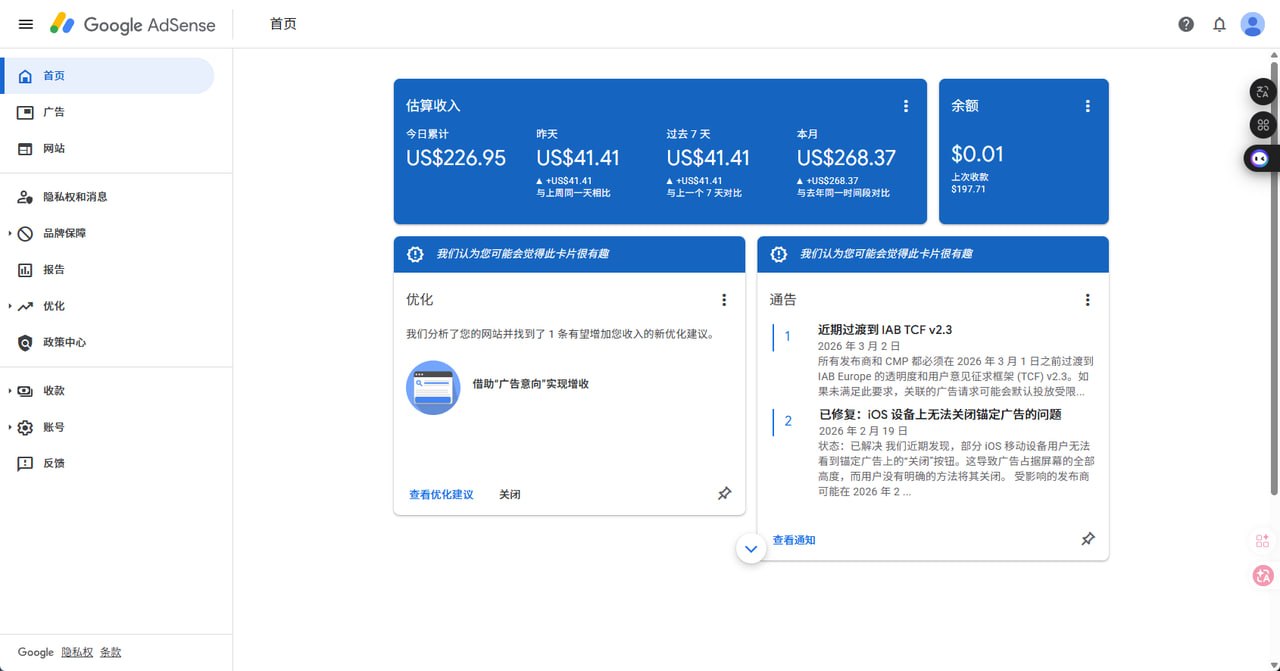Click the pink round translate widget icon

coord(1263,575)
